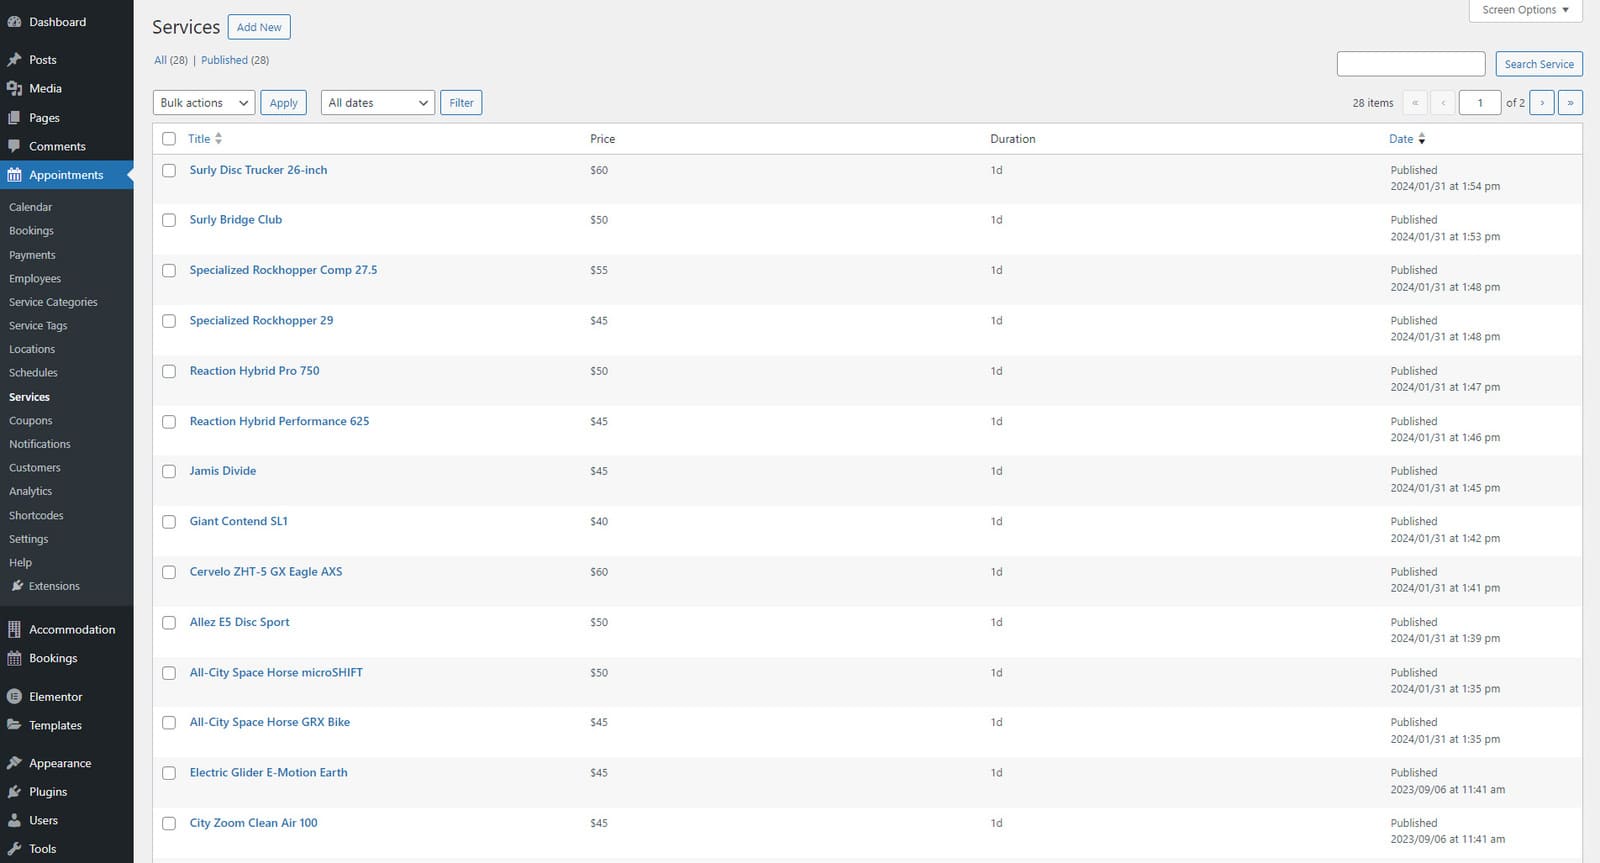Go to next page arrow

coord(1542,103)
